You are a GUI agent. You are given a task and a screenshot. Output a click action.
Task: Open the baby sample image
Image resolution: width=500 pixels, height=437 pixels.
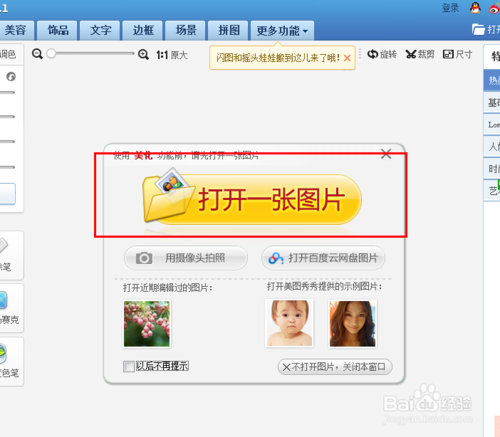pos(289,323)
